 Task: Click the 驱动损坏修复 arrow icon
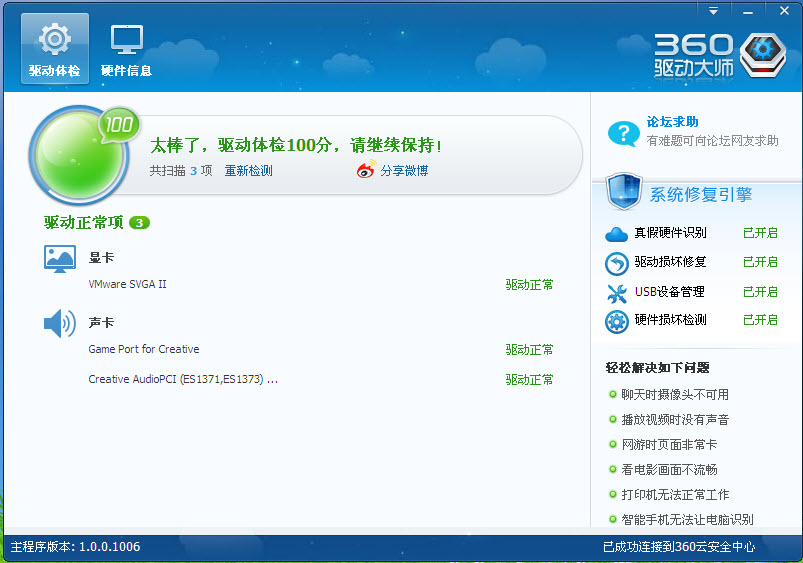617,264
